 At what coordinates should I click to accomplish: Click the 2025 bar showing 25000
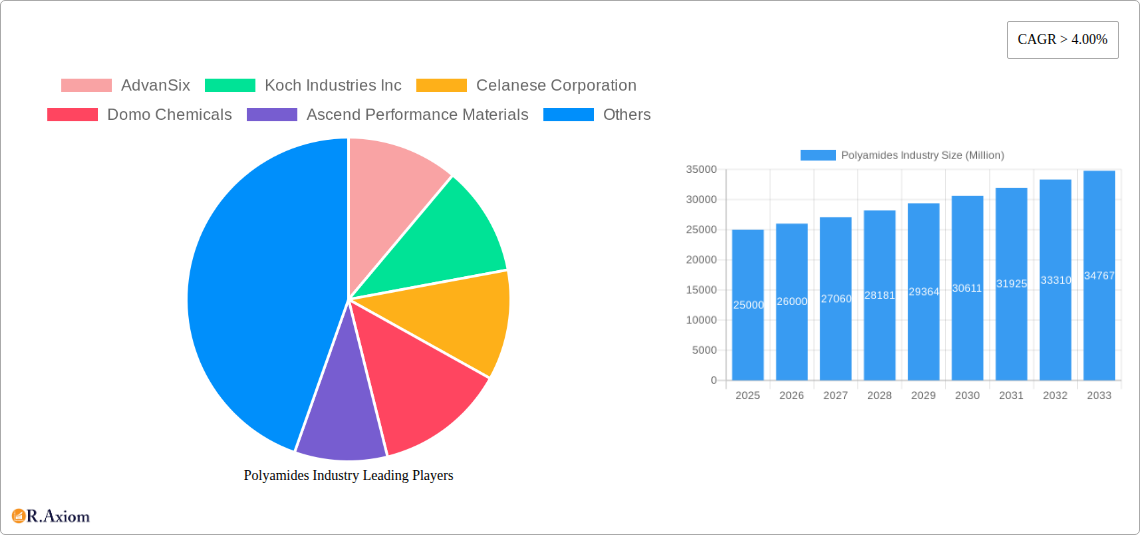(x=748, y=305)
